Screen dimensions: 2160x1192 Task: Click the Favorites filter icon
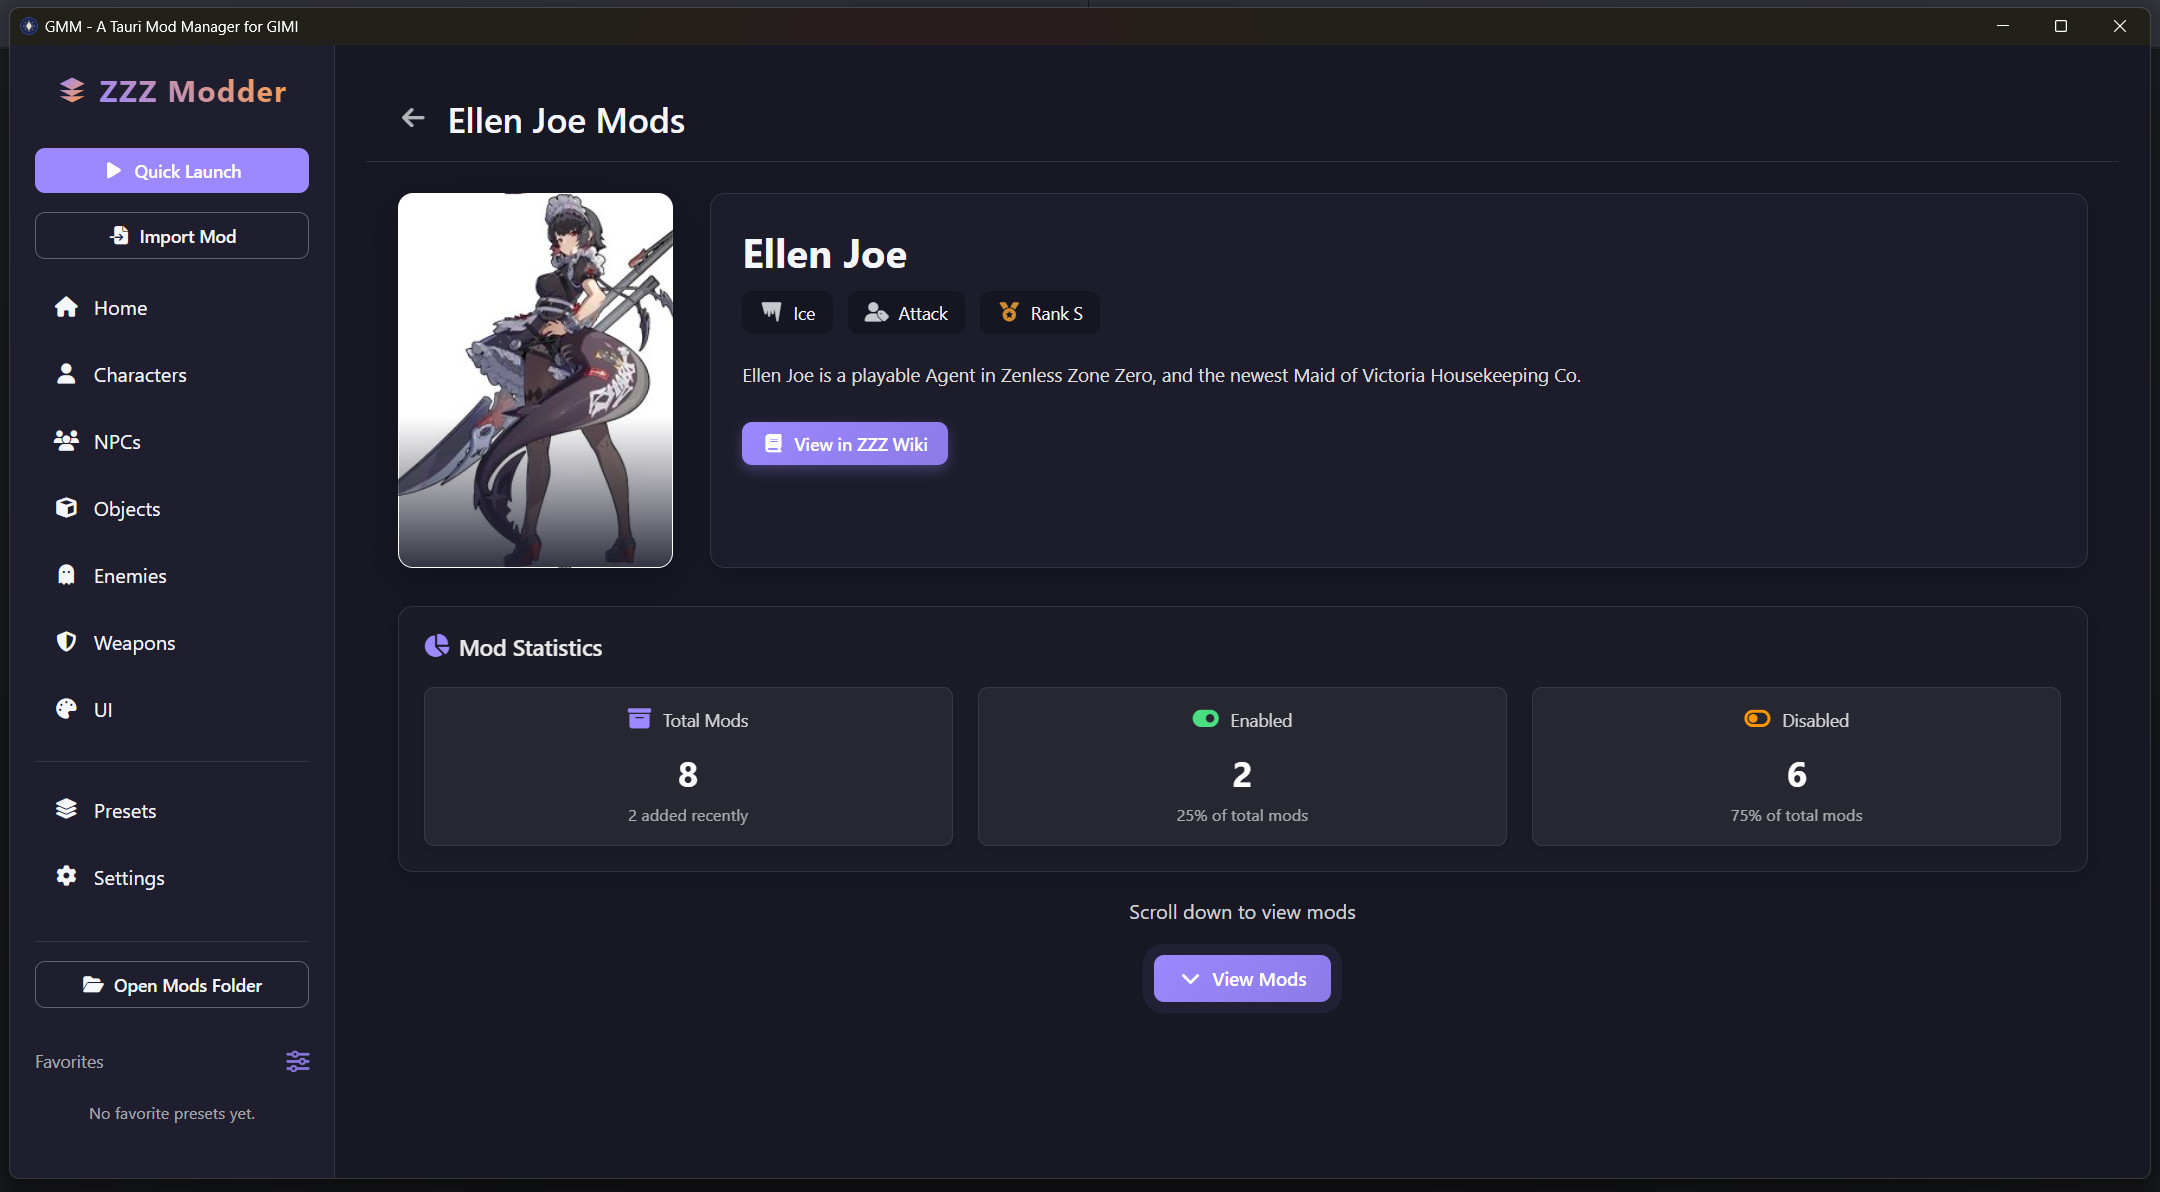[x=297, y=1061]
